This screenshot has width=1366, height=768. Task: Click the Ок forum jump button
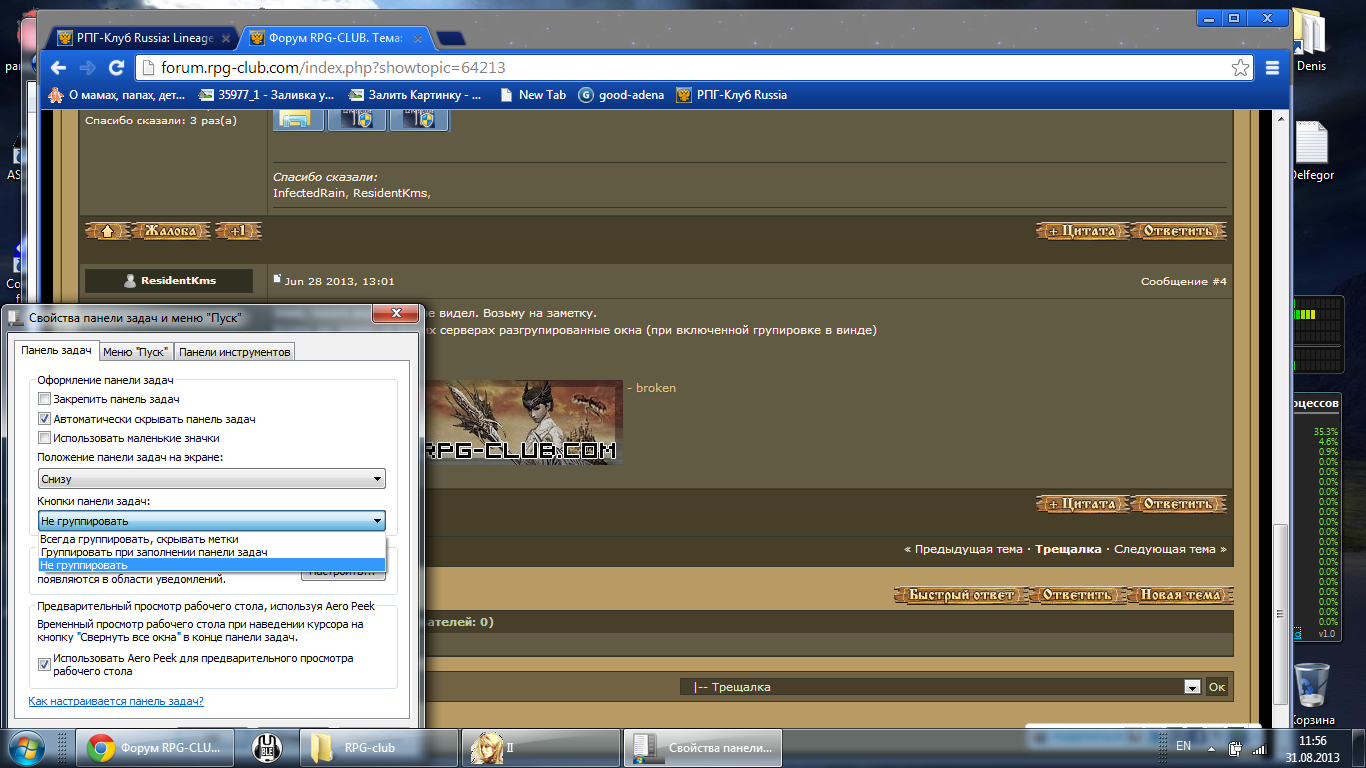tap(1216, 687)
